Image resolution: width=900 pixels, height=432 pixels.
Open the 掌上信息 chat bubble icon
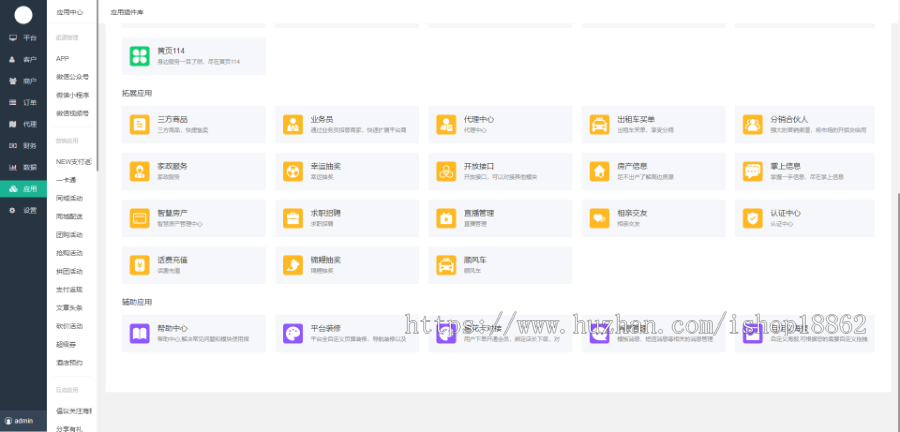tap(753, 171)
